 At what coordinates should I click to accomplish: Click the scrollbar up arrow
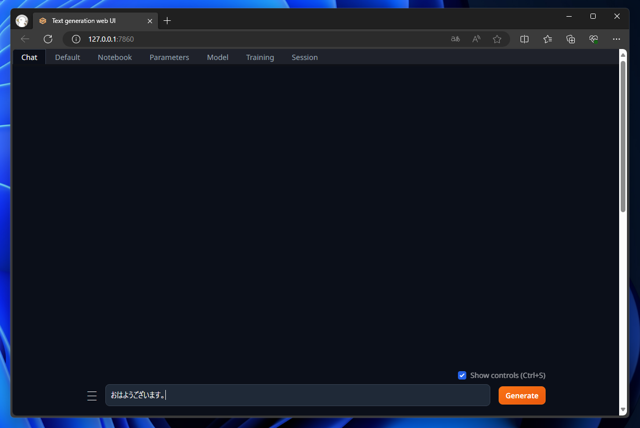(x=623, y=55)
